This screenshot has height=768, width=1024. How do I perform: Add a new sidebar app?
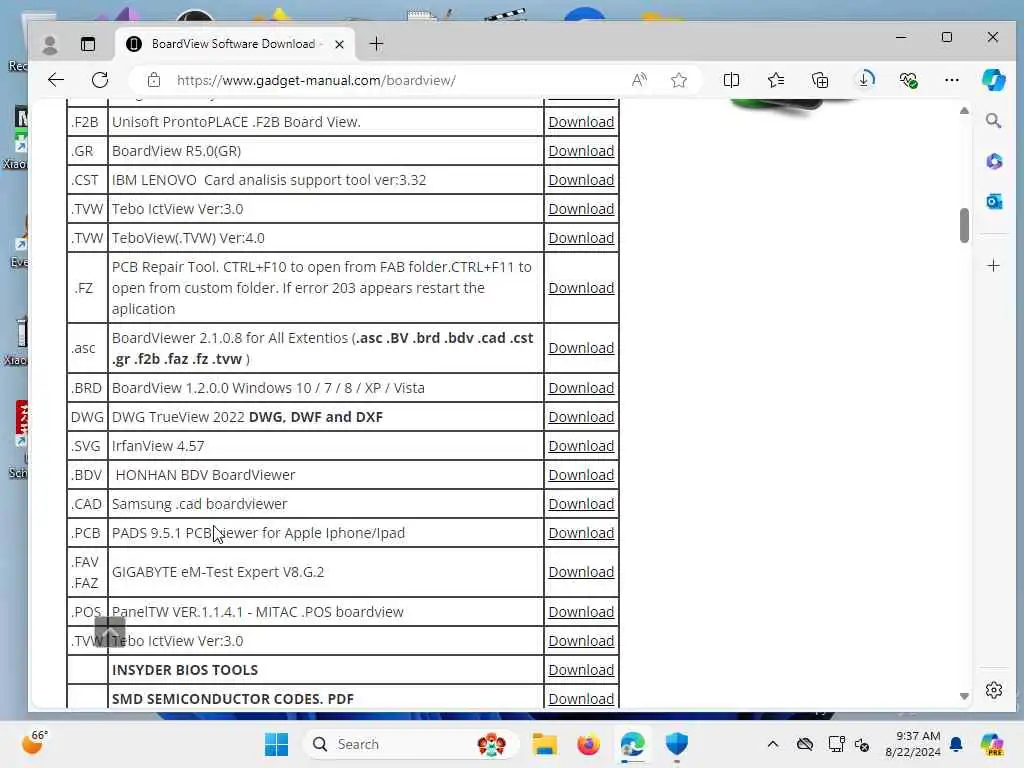coord(993,266)
